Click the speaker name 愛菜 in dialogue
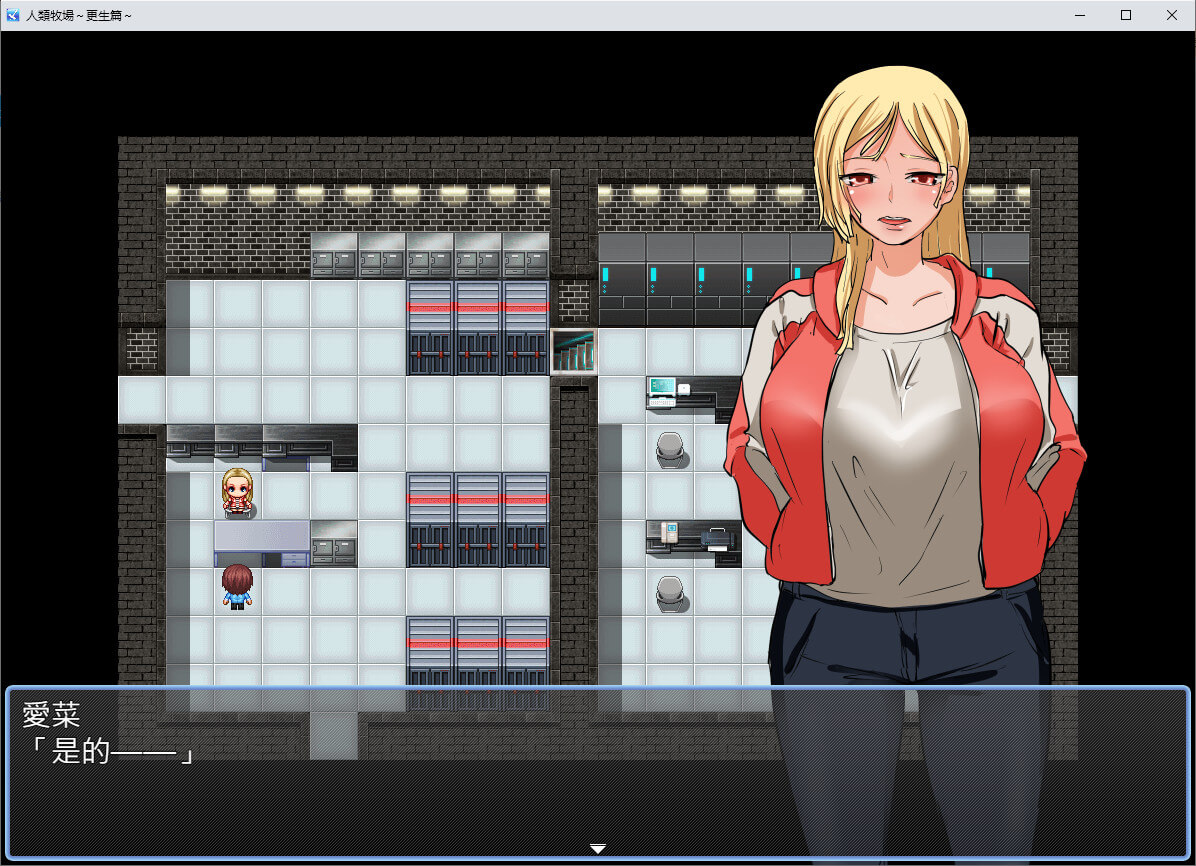 [50, 715]
